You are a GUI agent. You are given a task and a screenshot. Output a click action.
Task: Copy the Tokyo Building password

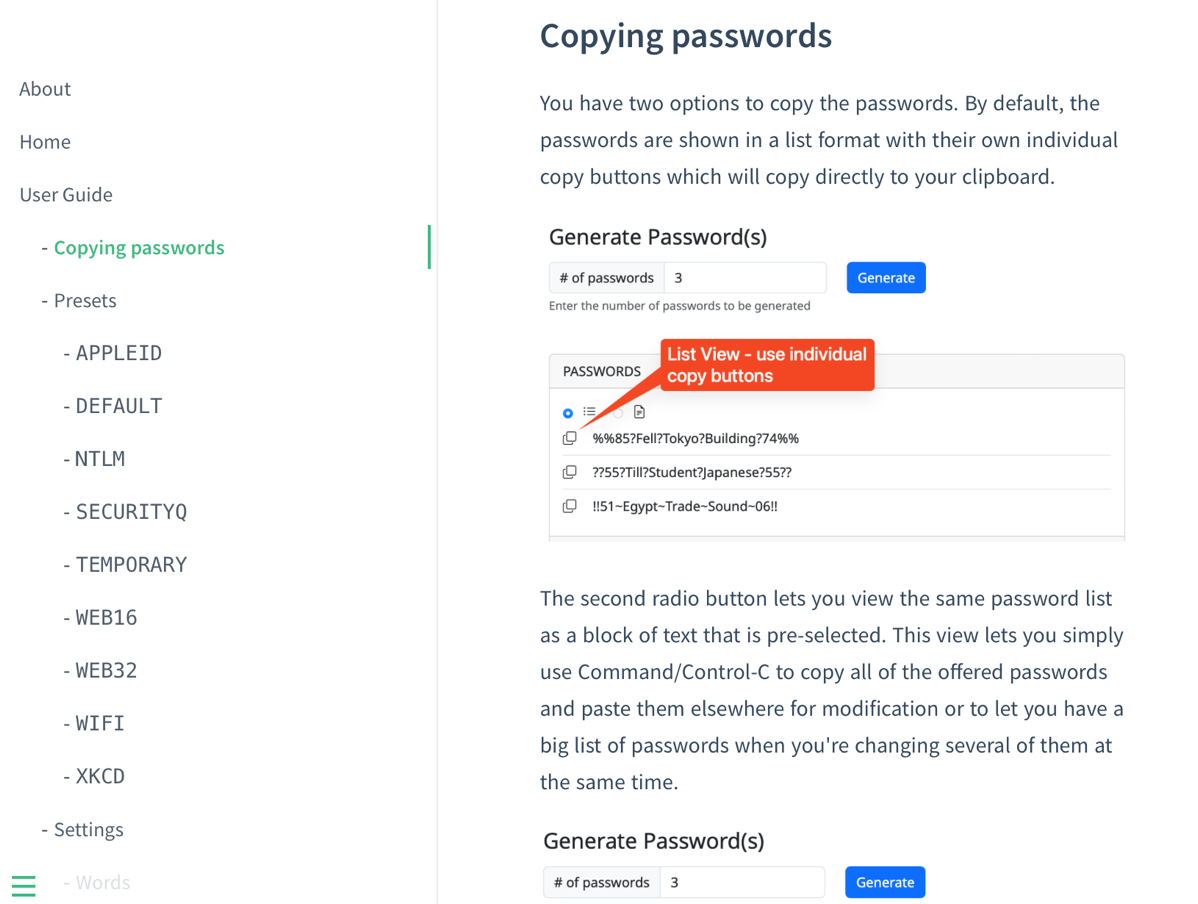coord(570,438)
